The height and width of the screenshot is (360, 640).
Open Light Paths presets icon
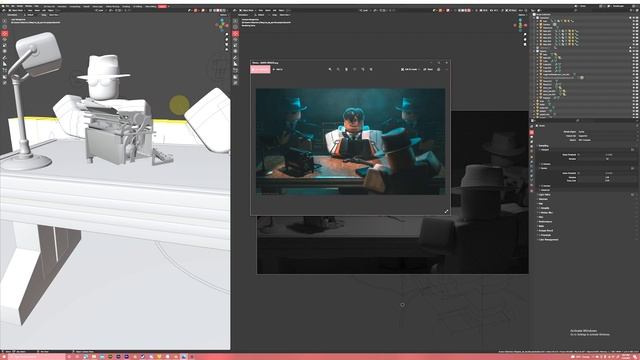click(633, 195)
